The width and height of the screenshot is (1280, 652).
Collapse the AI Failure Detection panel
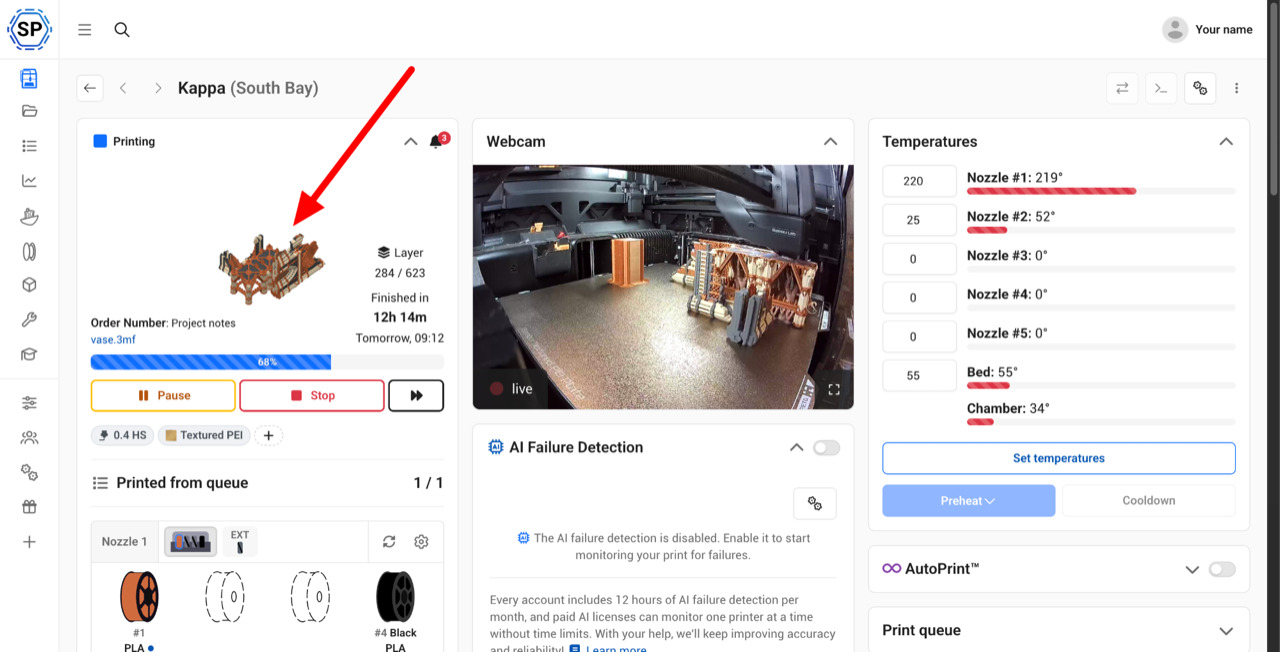coord(796,448)
